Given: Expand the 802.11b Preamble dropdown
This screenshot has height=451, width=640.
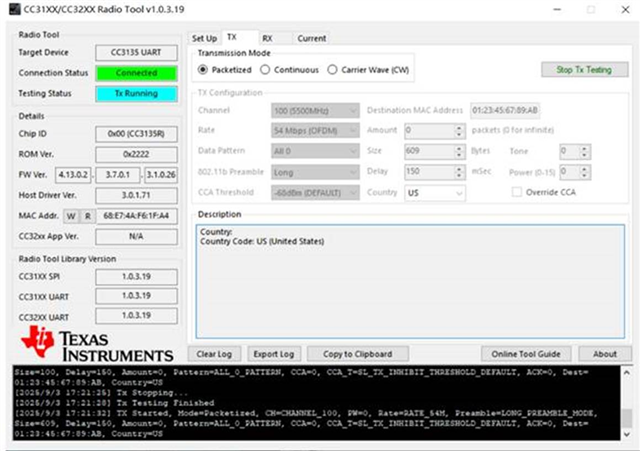Looking at the screenshot, I should [315, 172].
